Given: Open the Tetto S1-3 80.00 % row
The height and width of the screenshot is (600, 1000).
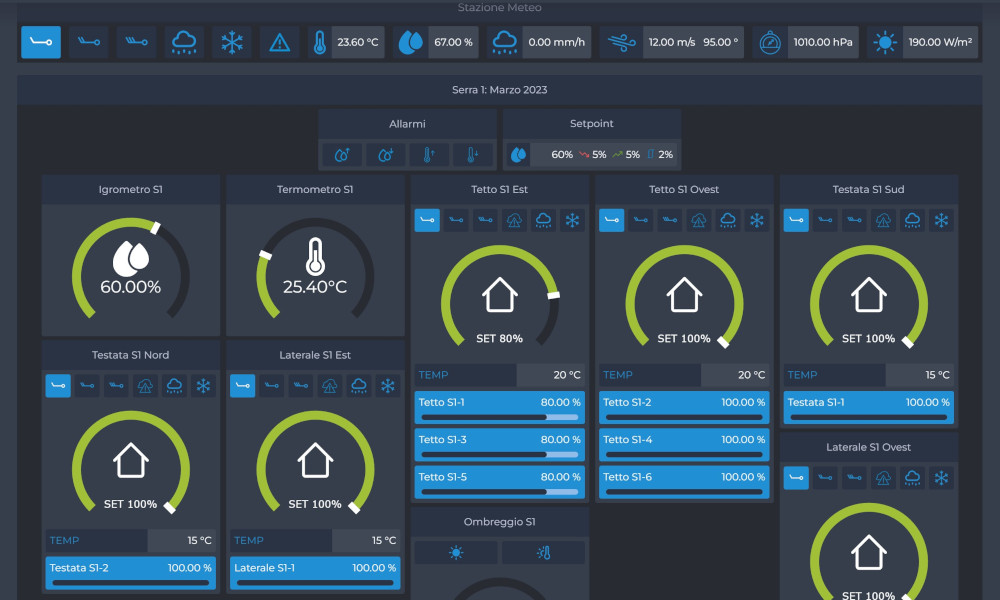Looking at the screenshot, I should tap(499, 444).
